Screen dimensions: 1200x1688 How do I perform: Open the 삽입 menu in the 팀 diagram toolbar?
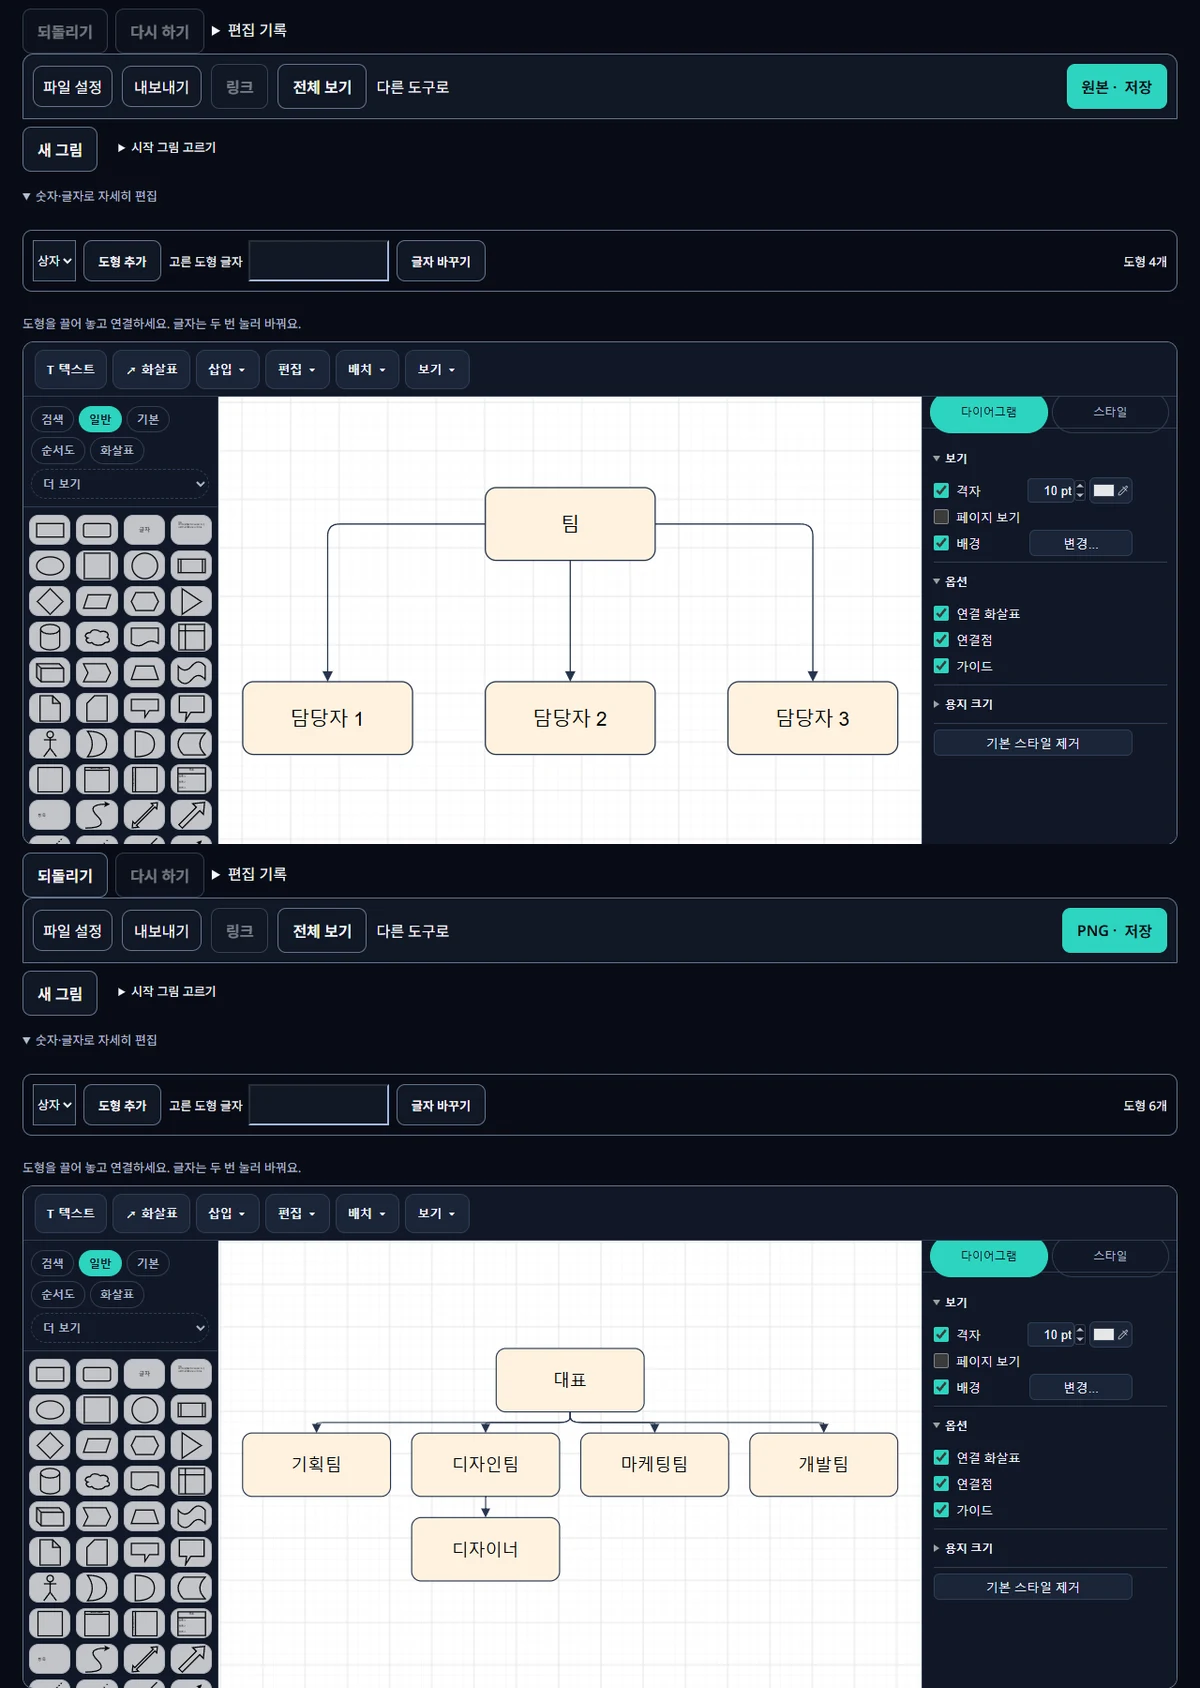coord(227,370)
